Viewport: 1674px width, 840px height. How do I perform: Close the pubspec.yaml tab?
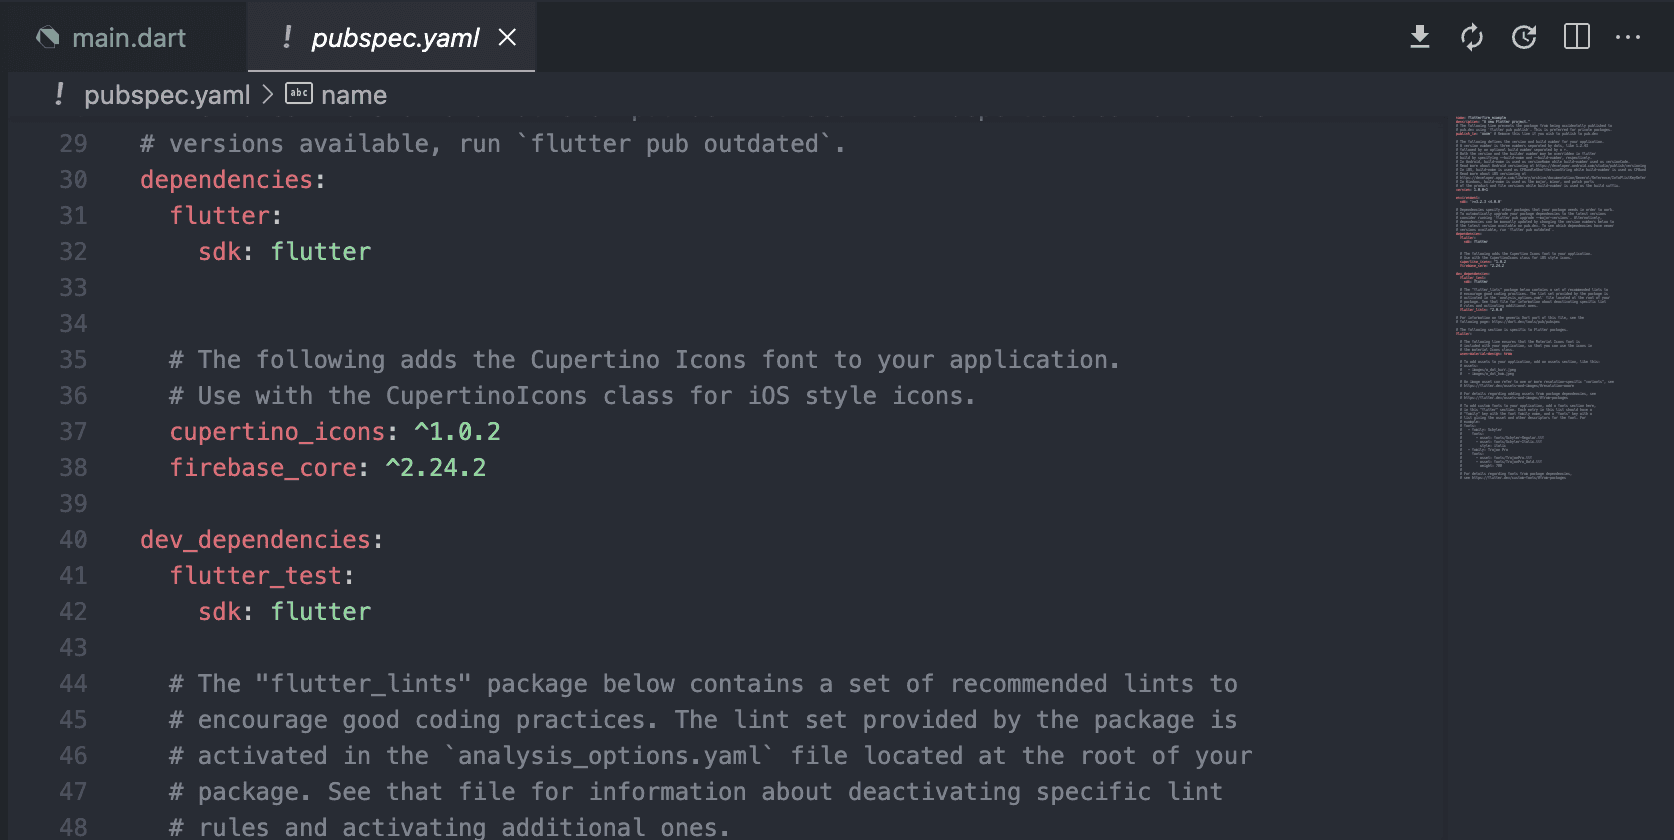[508, 37]
